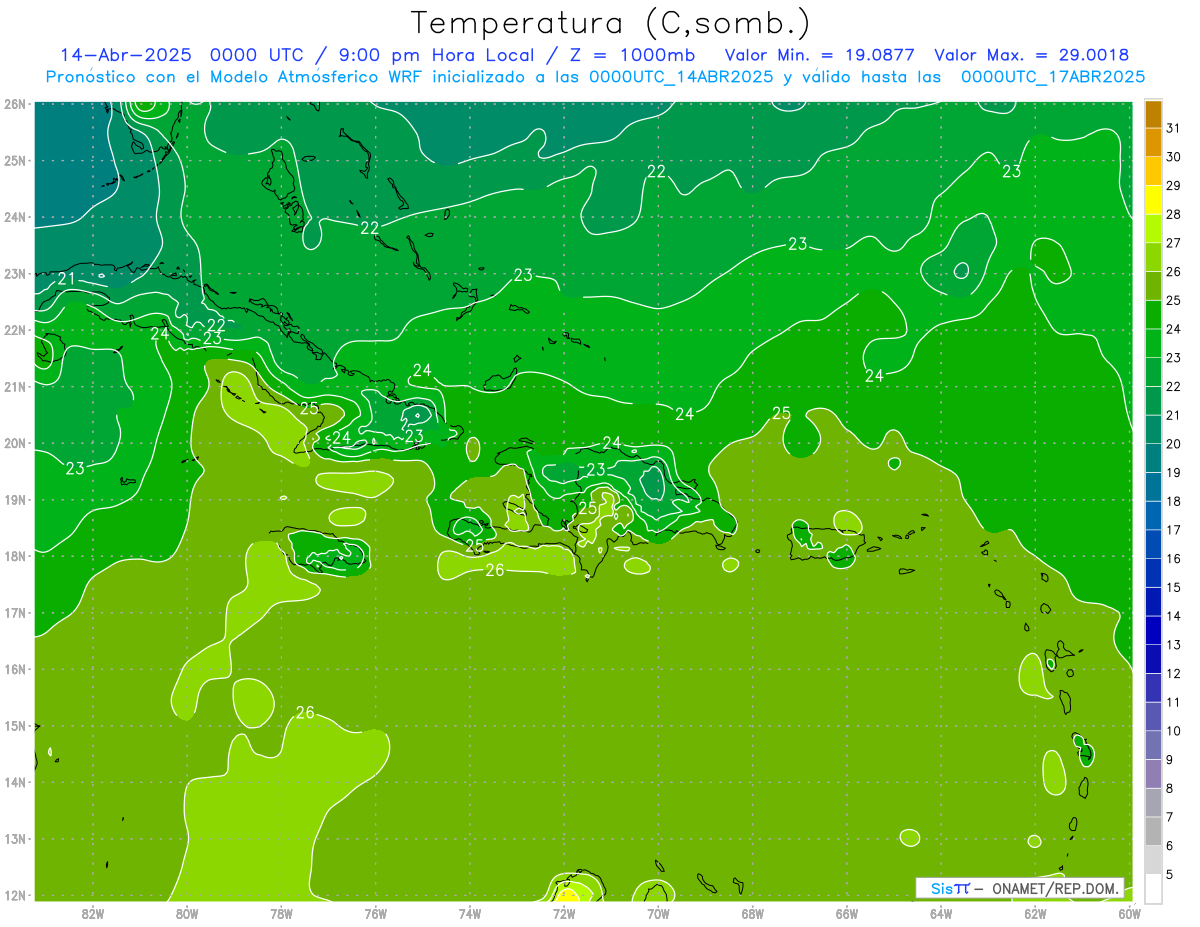
Task: Click the '80W' longitude axis label
Action: (187, 913)
